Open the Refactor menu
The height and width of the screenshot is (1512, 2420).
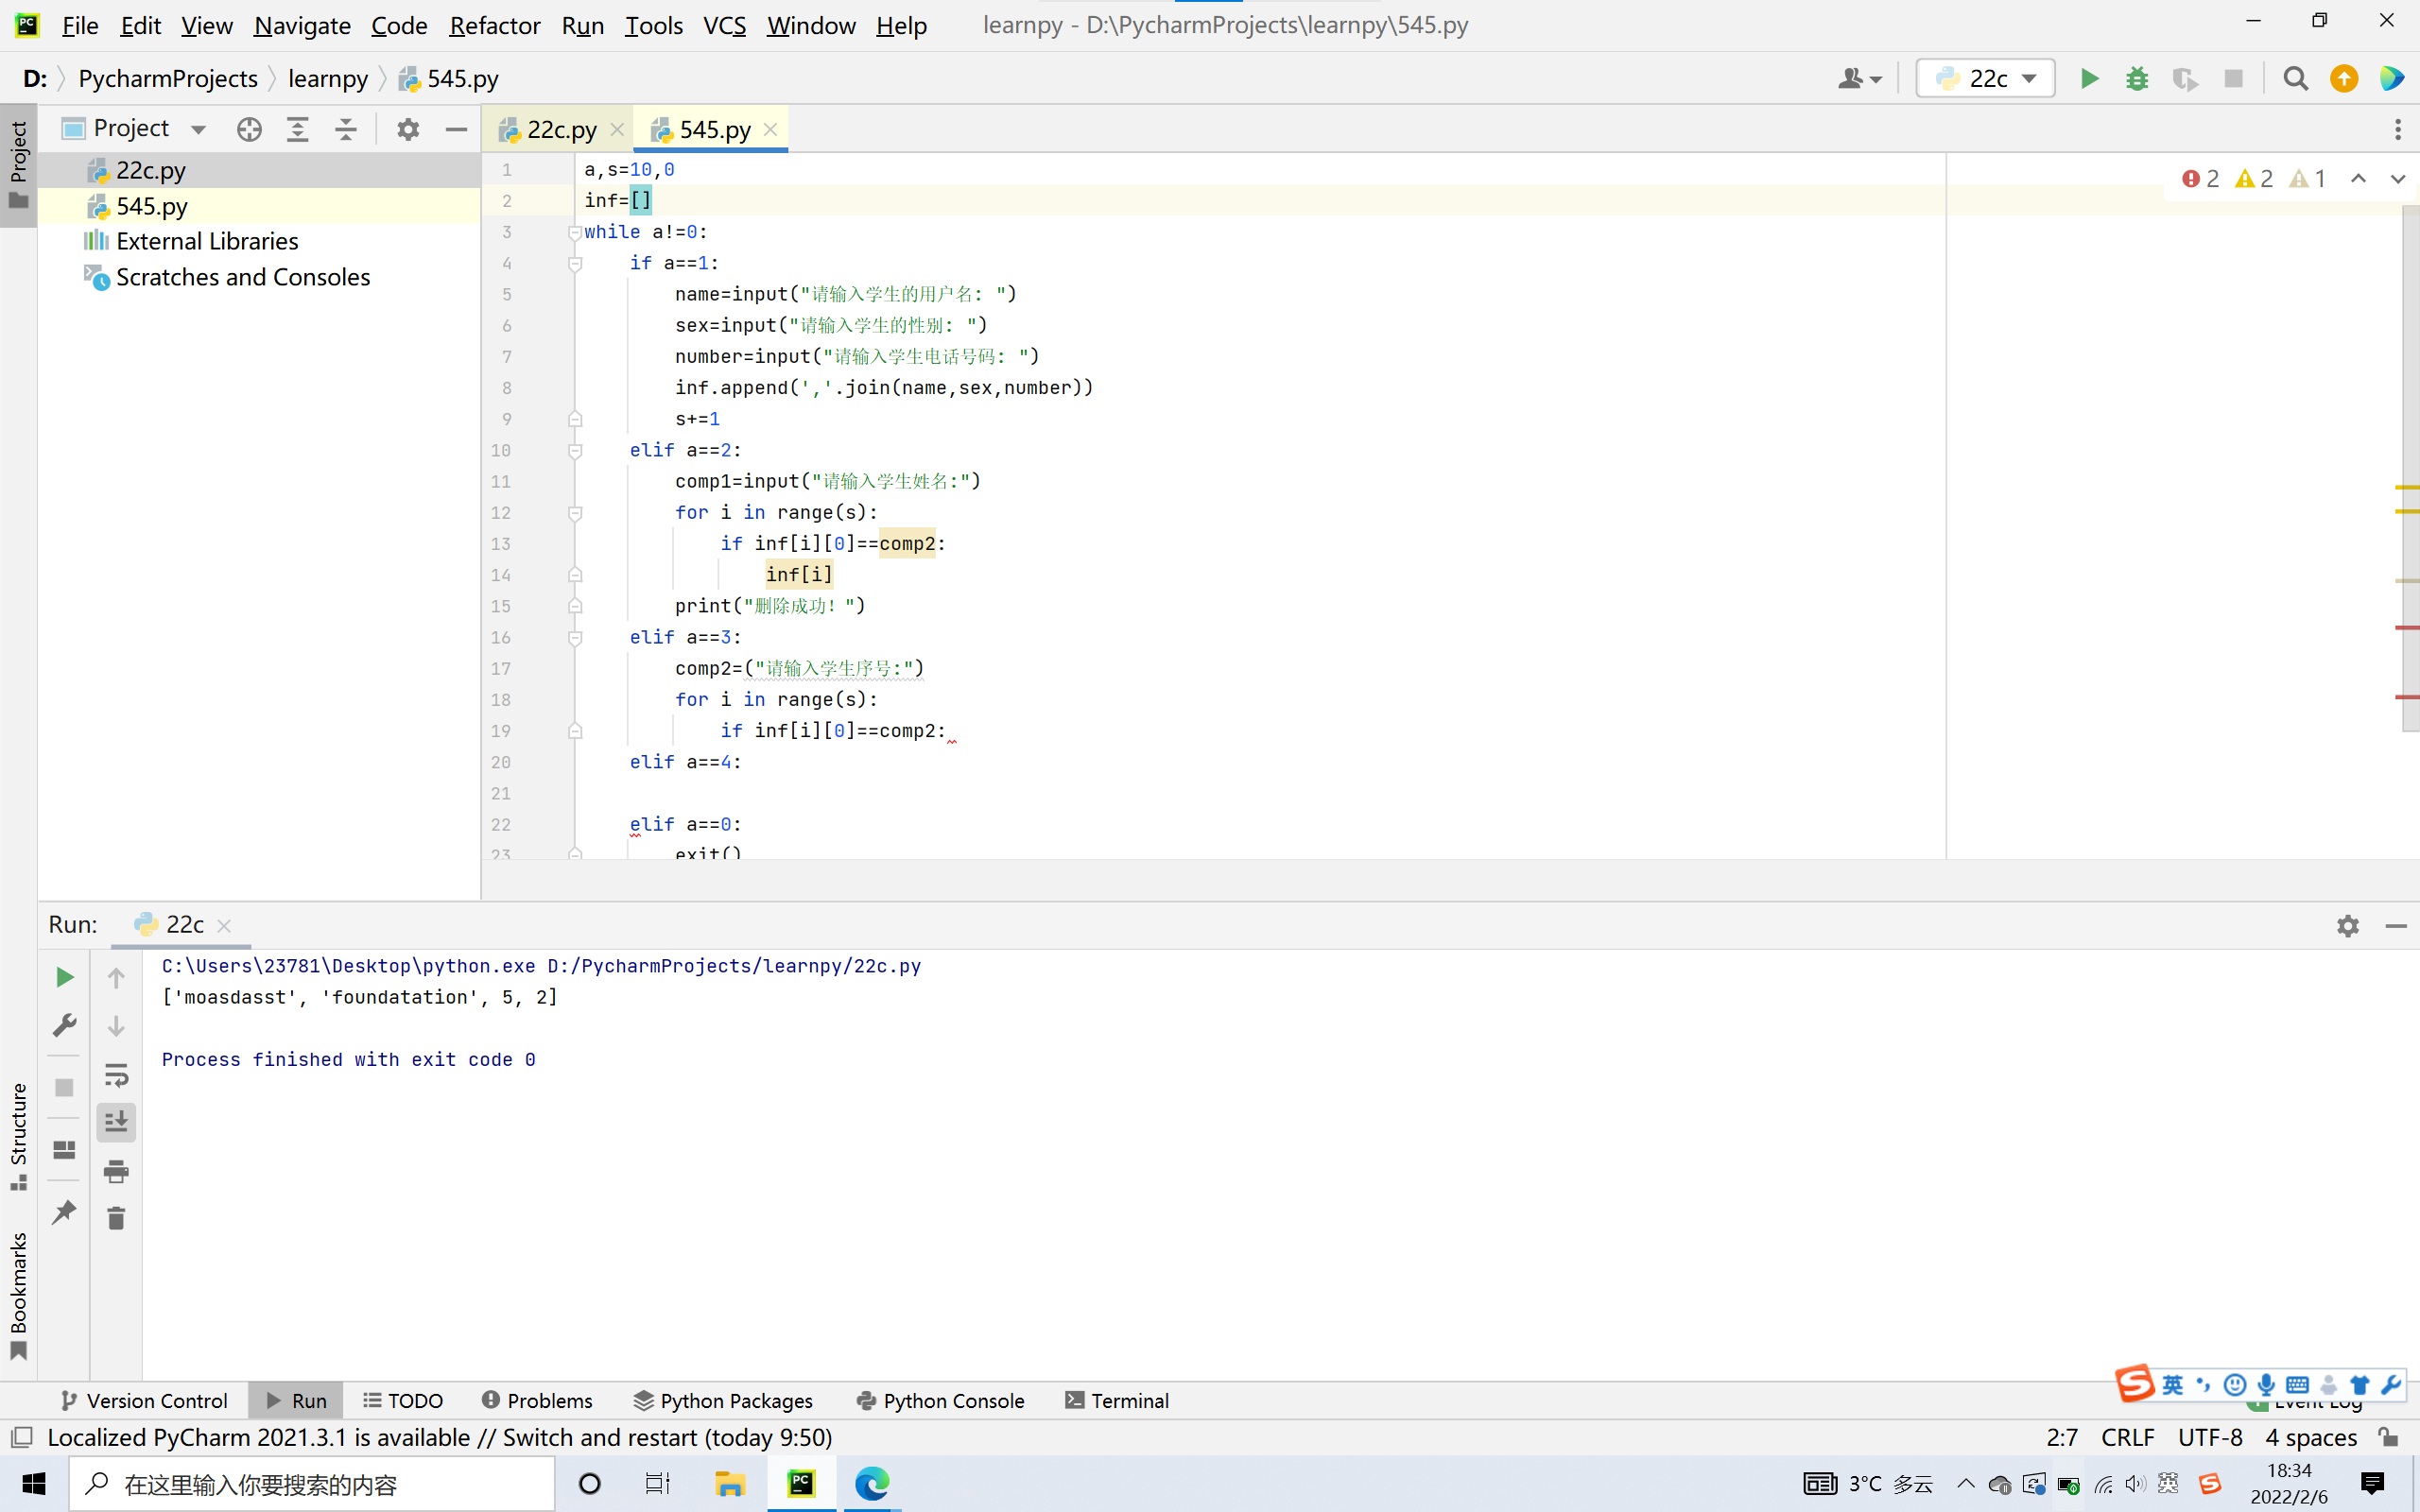pos(494,25)
